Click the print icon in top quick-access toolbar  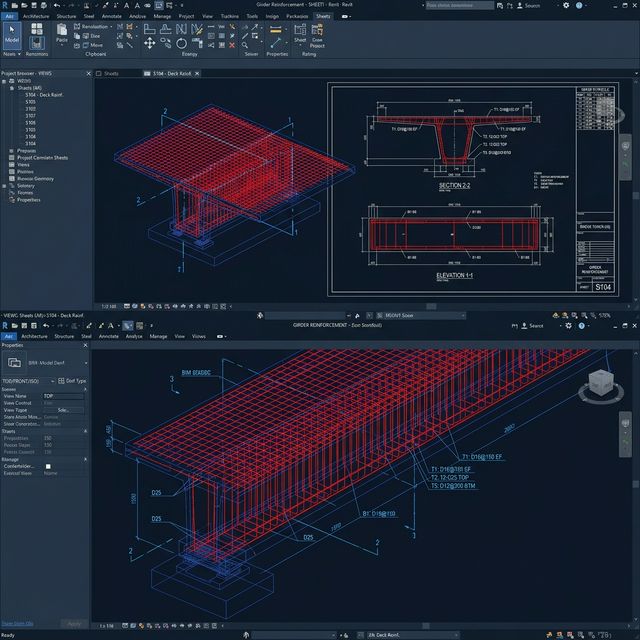(x=44, y=5)
